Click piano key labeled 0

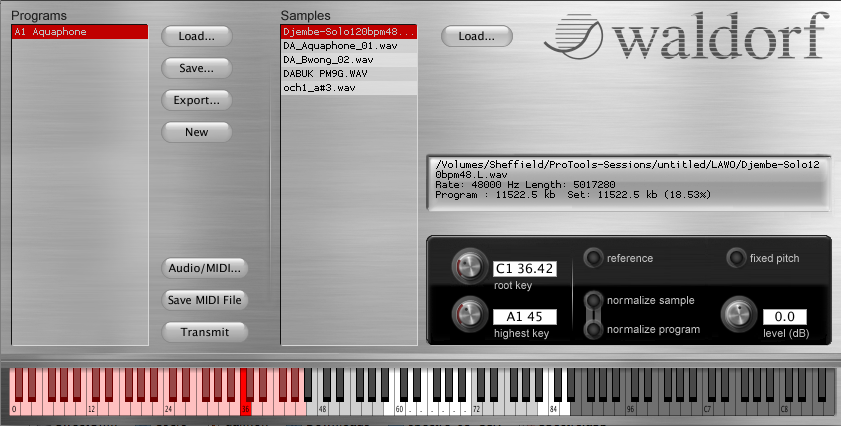(x=14, y=407)
